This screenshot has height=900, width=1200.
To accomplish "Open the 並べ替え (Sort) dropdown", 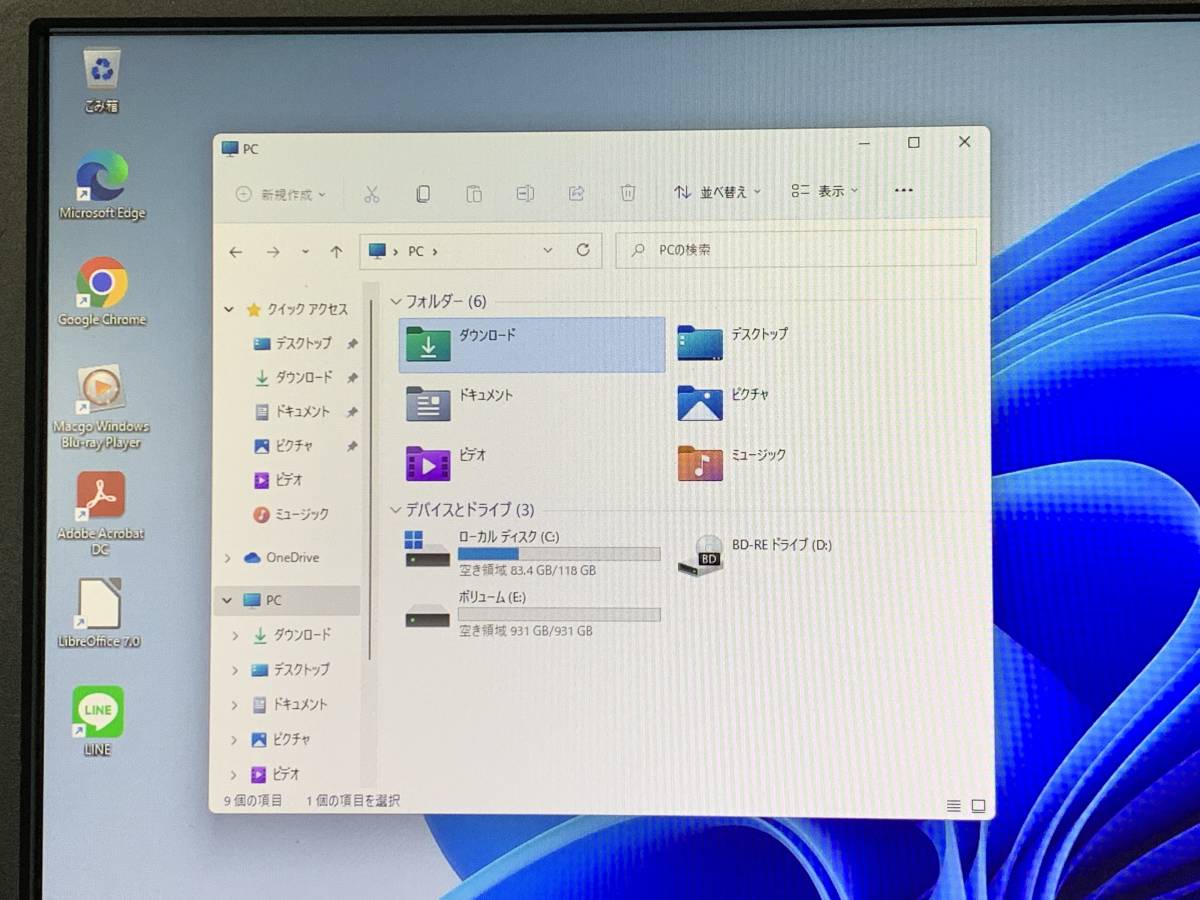I will [x=717, y=192].
